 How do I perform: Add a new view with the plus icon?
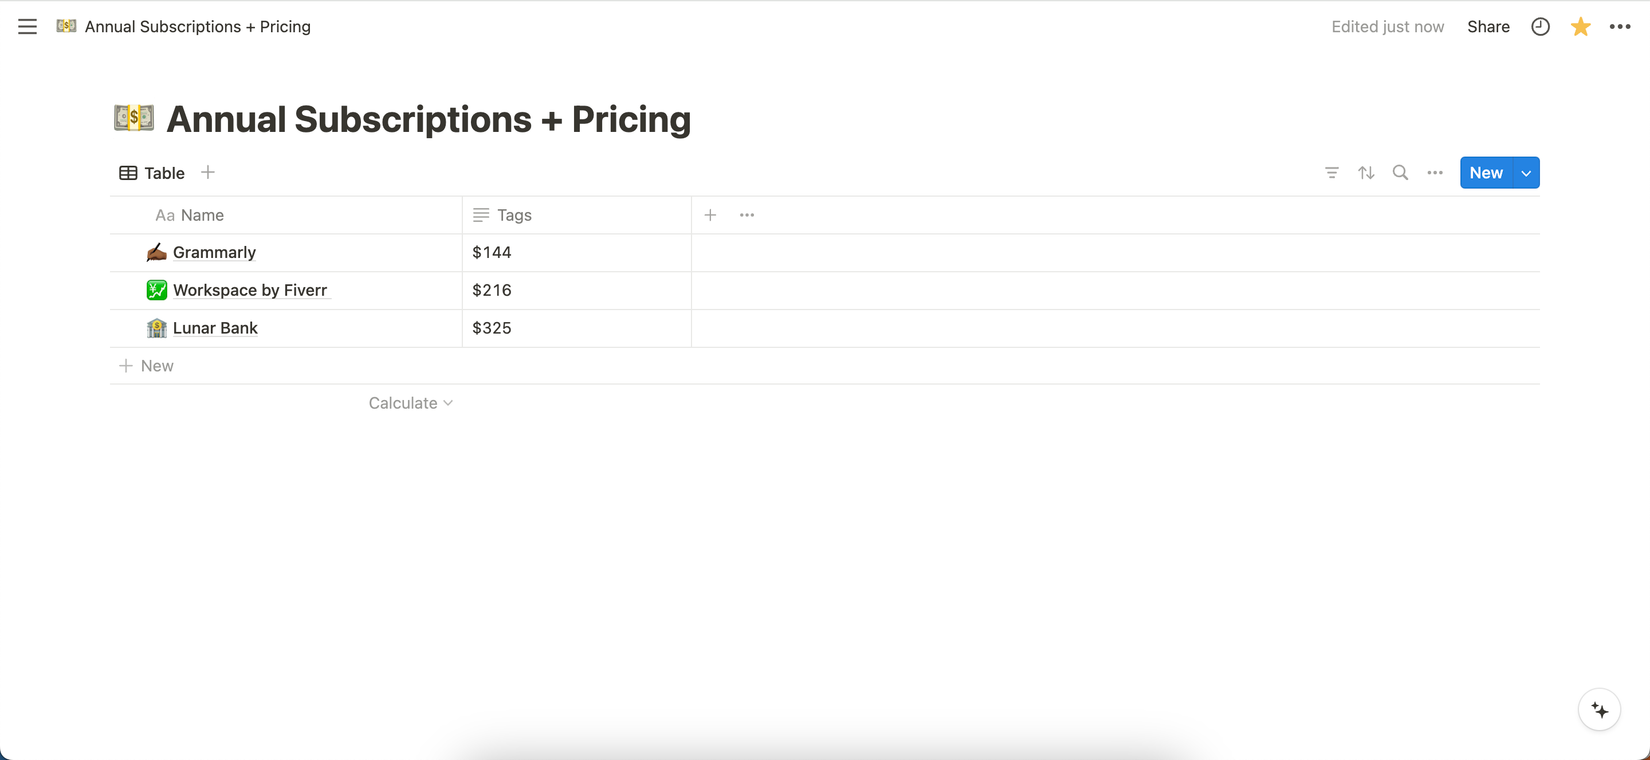coord(208,172)
